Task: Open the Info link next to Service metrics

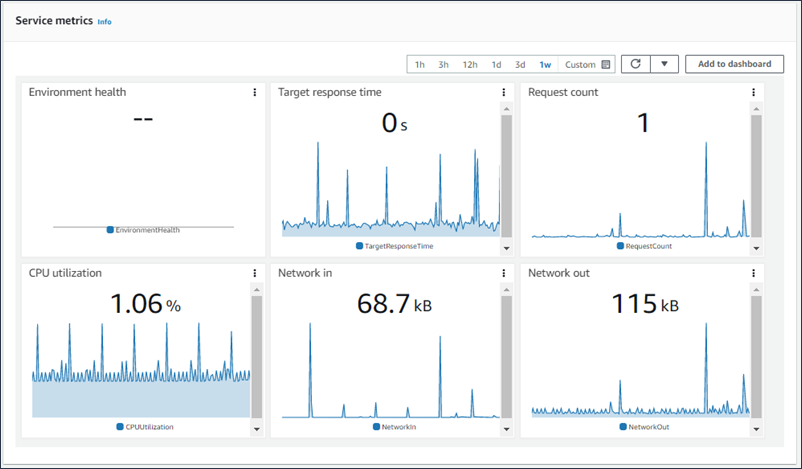Action: click(x=104, y=21)
